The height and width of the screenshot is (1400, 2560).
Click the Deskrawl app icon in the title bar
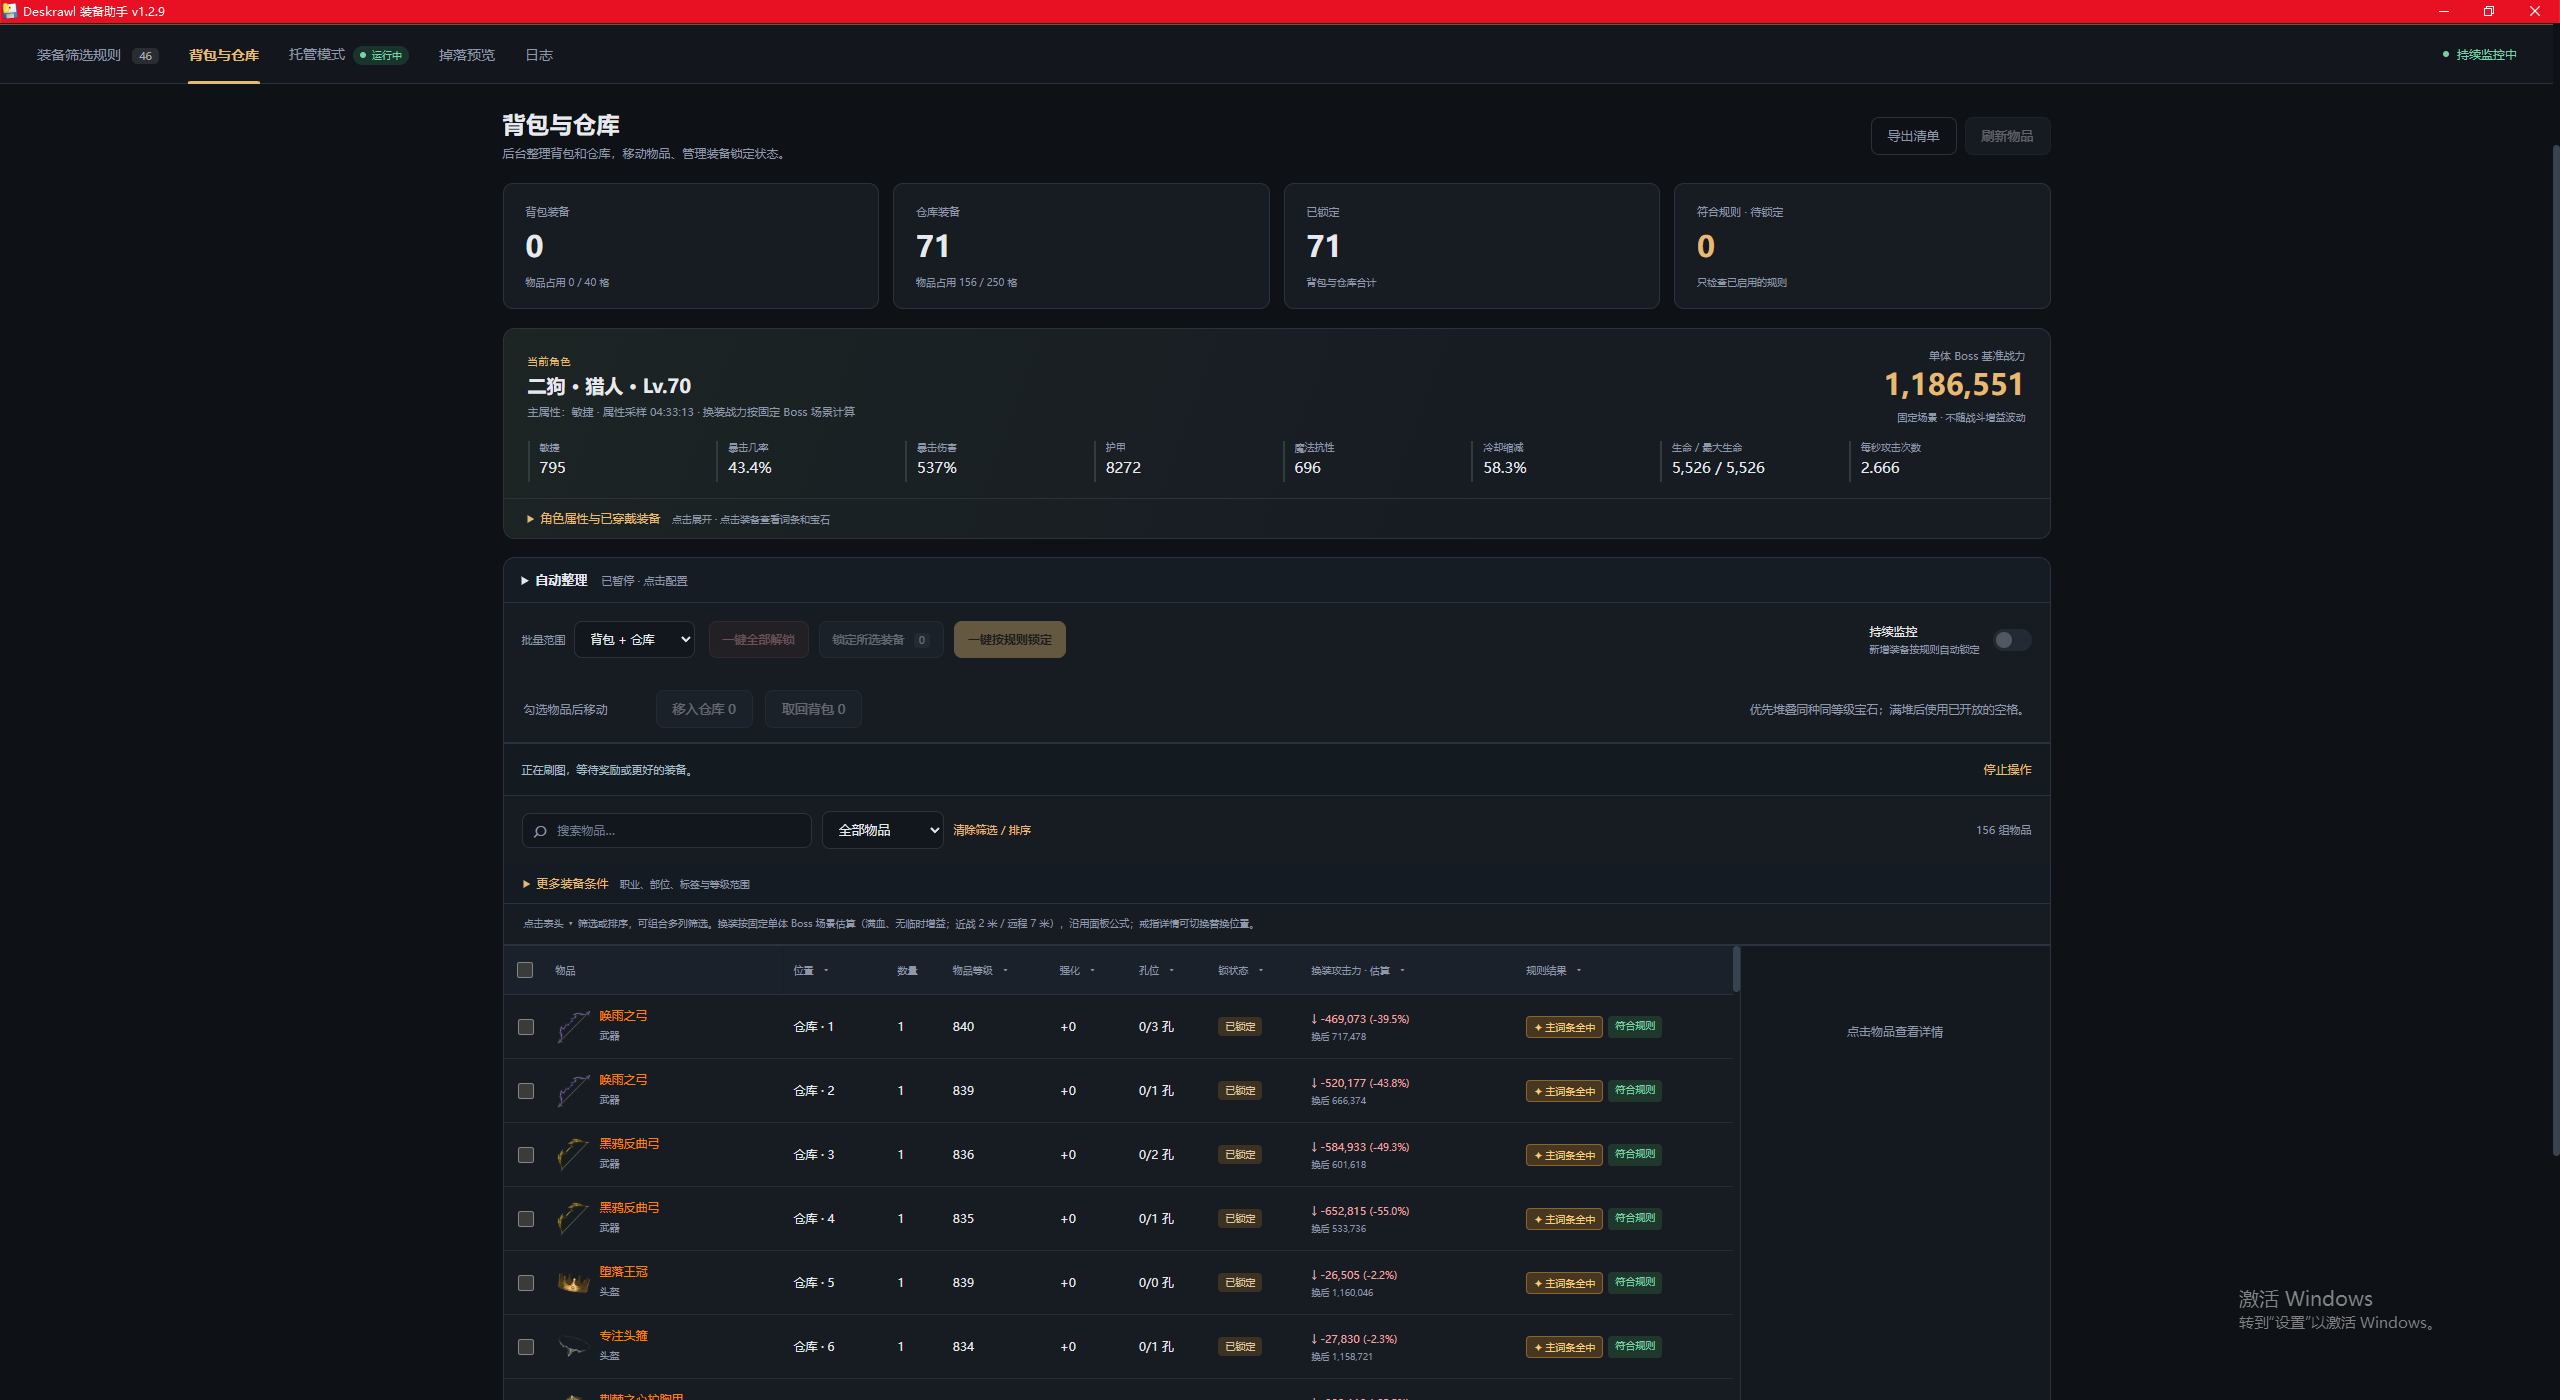click(x=10, y=11)
